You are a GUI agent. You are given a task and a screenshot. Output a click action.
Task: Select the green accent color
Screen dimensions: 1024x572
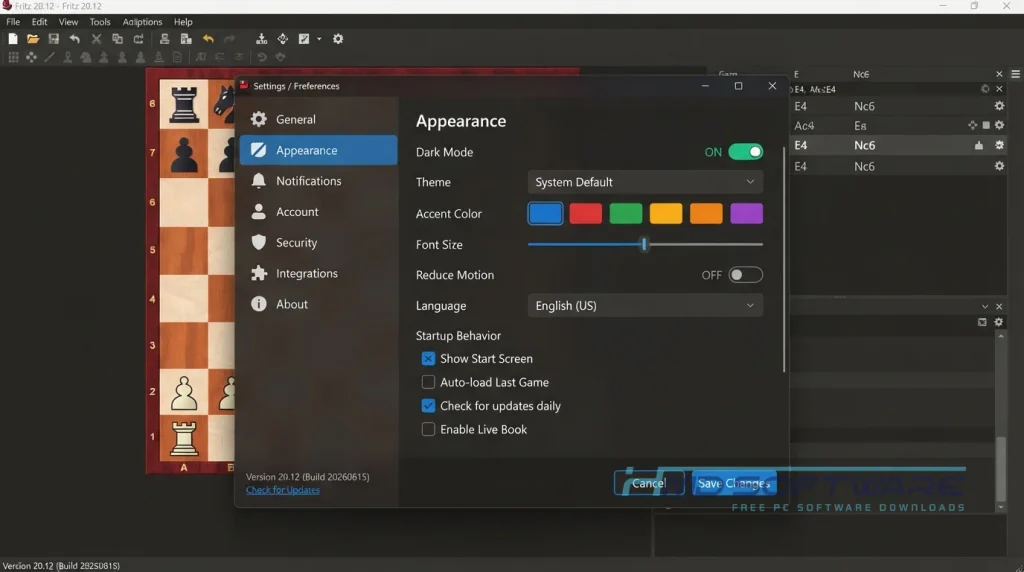click(626, 214)
